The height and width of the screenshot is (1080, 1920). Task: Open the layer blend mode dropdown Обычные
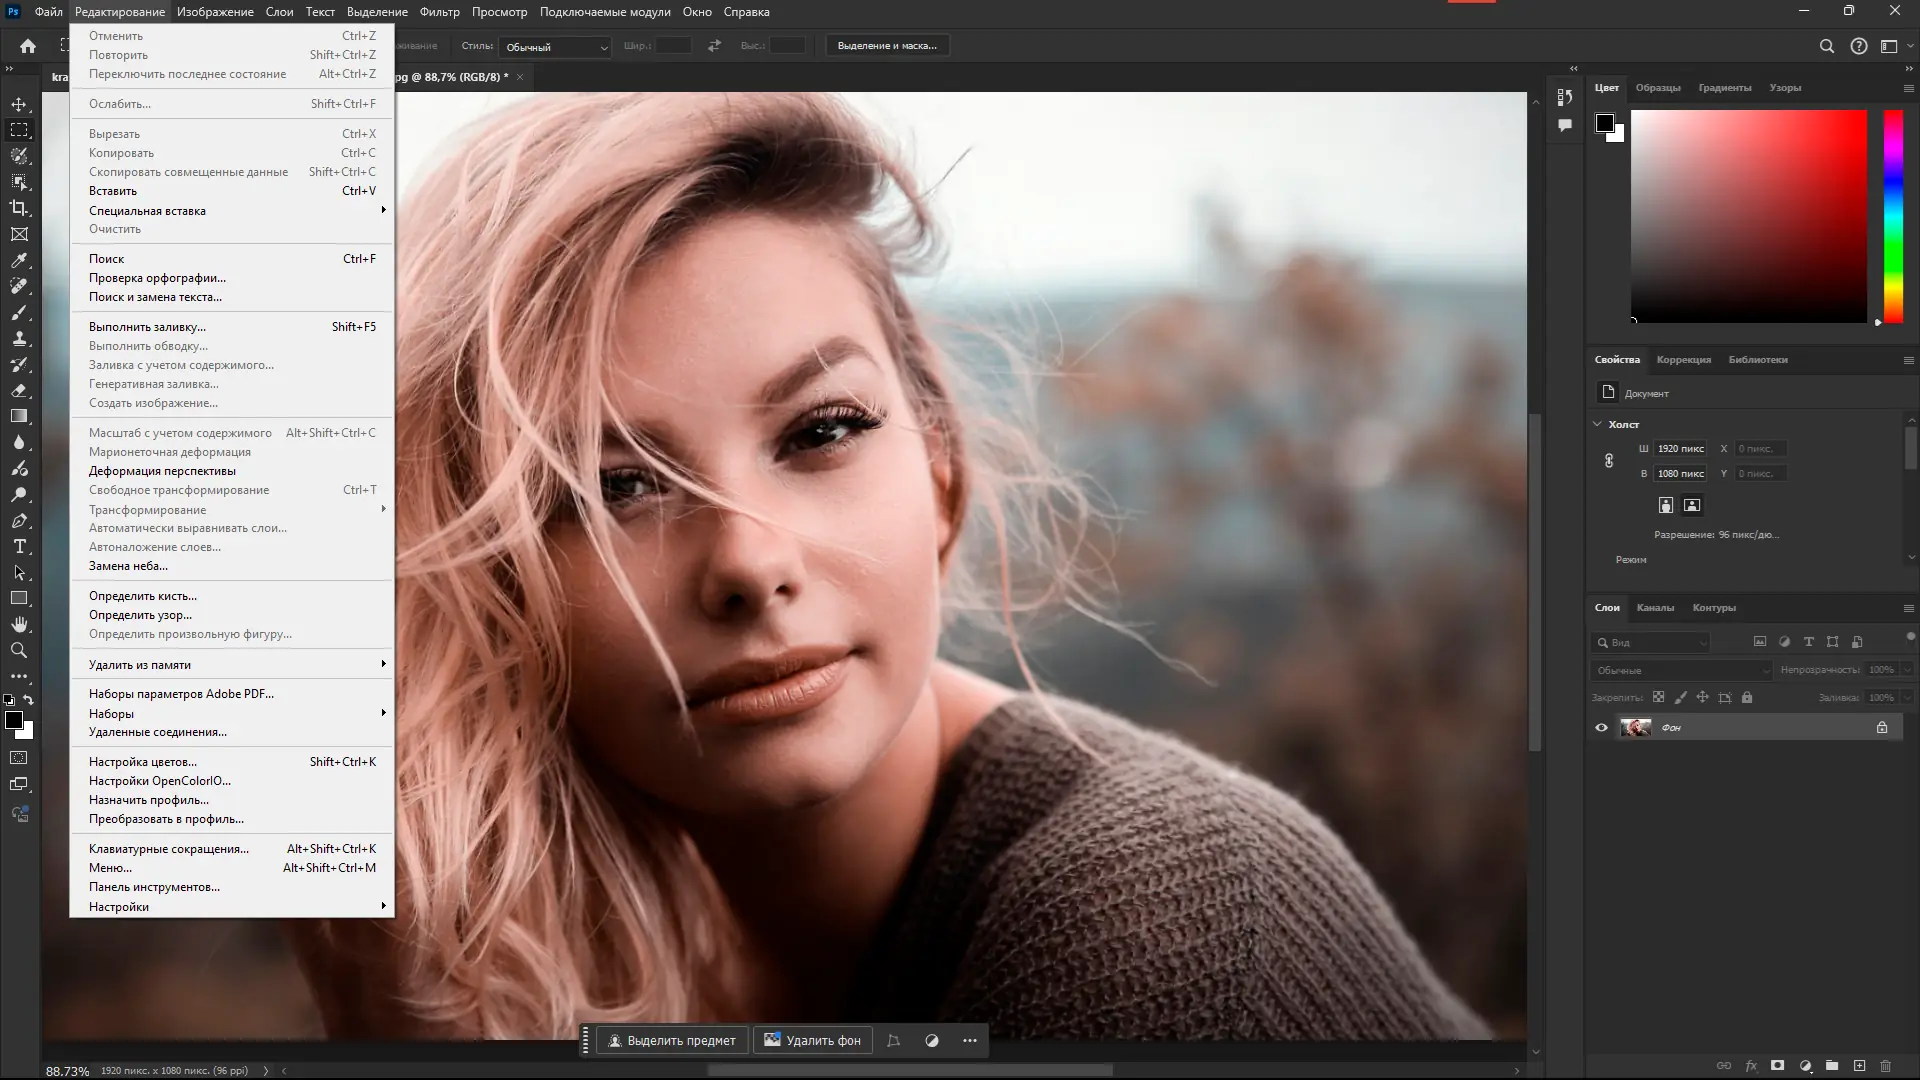click(x=1680, y=670)
